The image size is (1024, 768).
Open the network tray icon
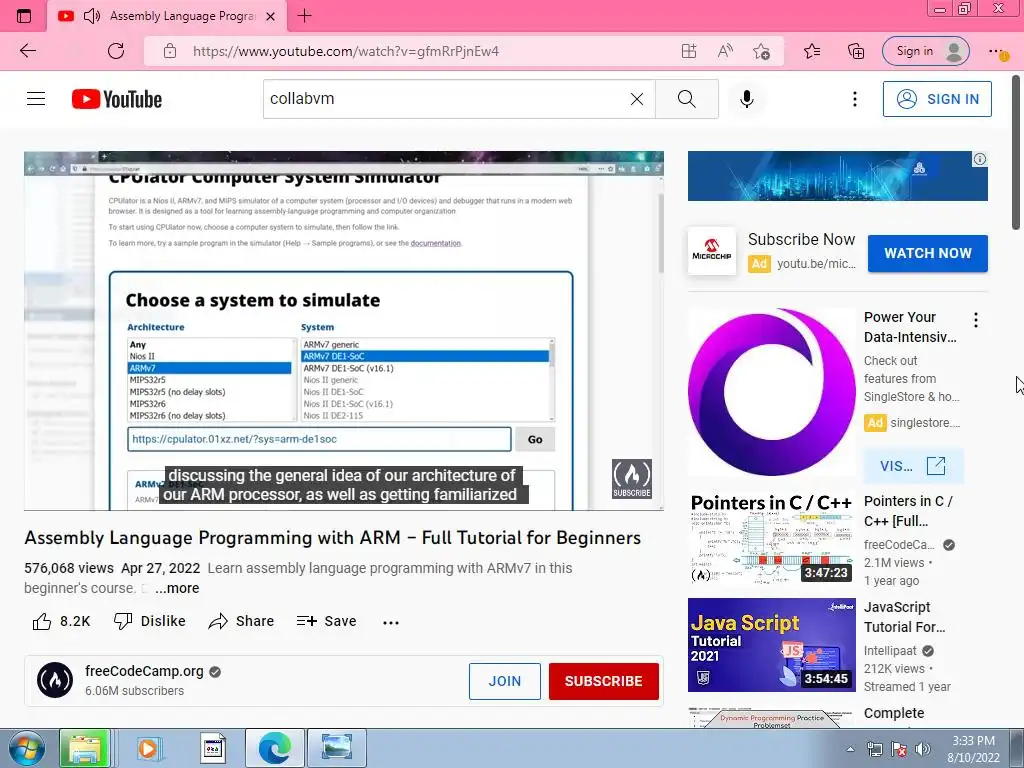point(874,749)
